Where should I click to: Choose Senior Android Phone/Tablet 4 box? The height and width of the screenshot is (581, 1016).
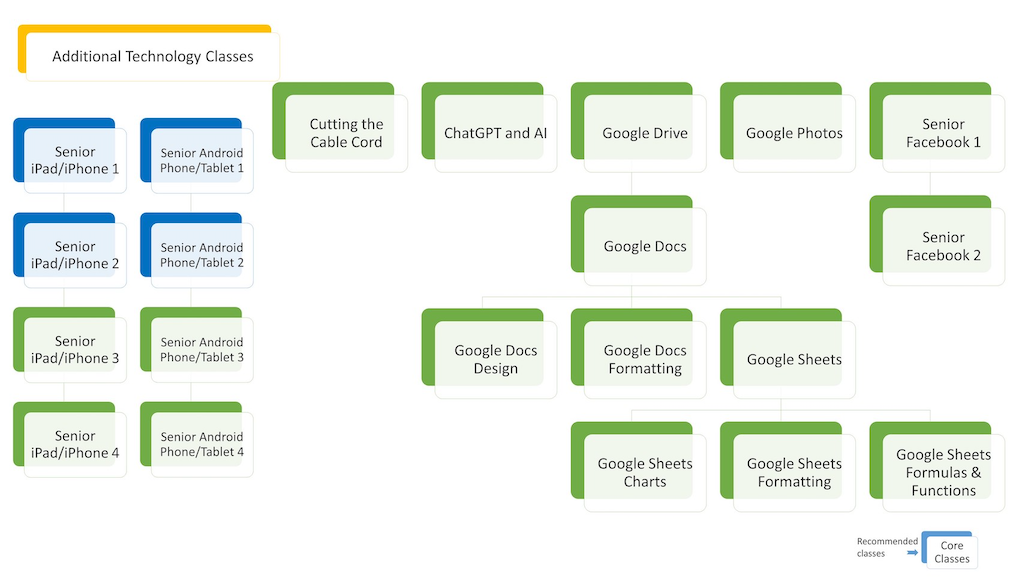tap(197, 440)
